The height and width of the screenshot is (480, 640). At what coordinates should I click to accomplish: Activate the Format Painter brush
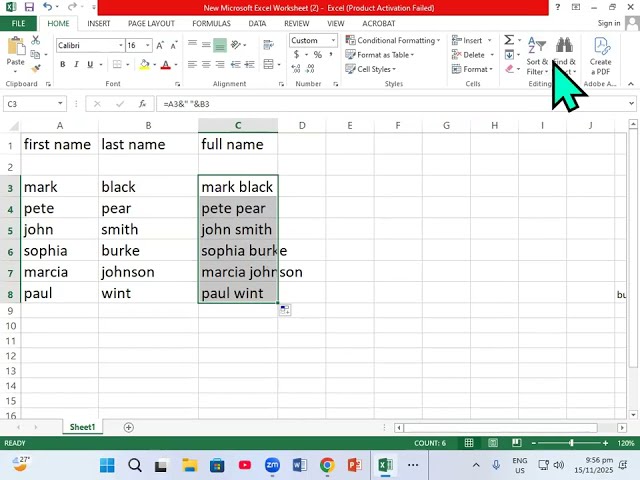tap(36, 68)
